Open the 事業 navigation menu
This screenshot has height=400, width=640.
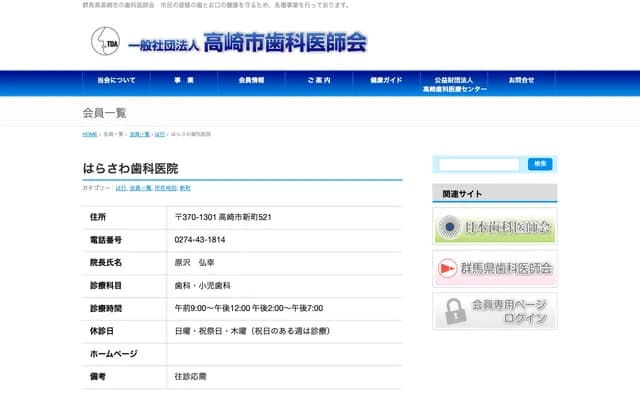coord(183,80)
